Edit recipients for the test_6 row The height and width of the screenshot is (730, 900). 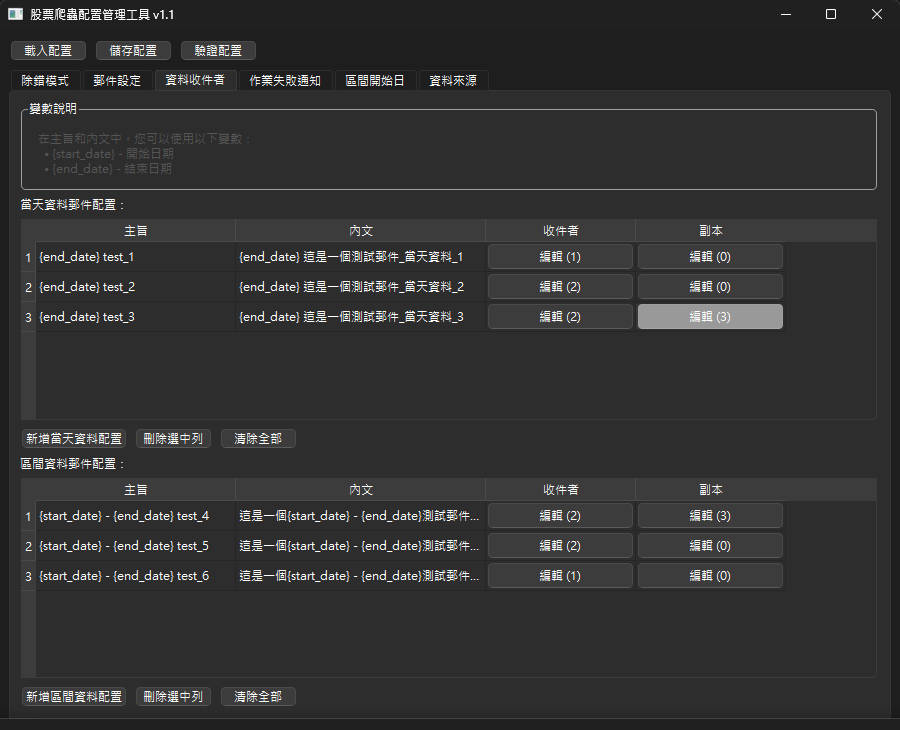pyautogui.click(x=560, y=575)
